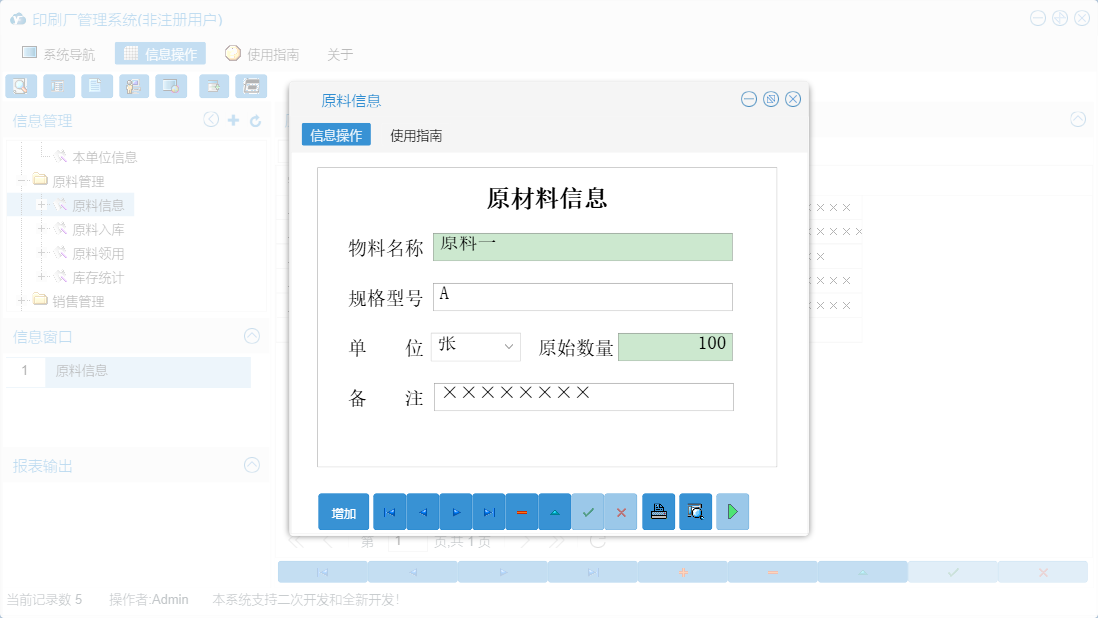The image size is (1098, 618).
Task: Open print dialog with printer icon
Action: coord(658,511)
